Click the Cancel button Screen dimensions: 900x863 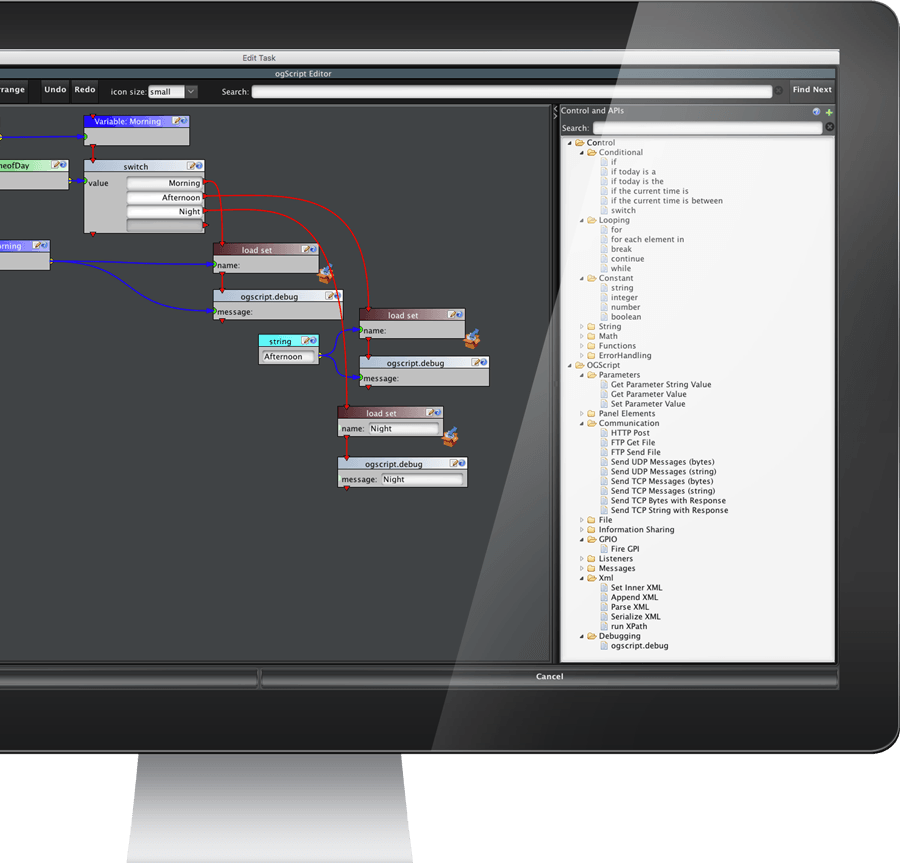tap(549, 677)
